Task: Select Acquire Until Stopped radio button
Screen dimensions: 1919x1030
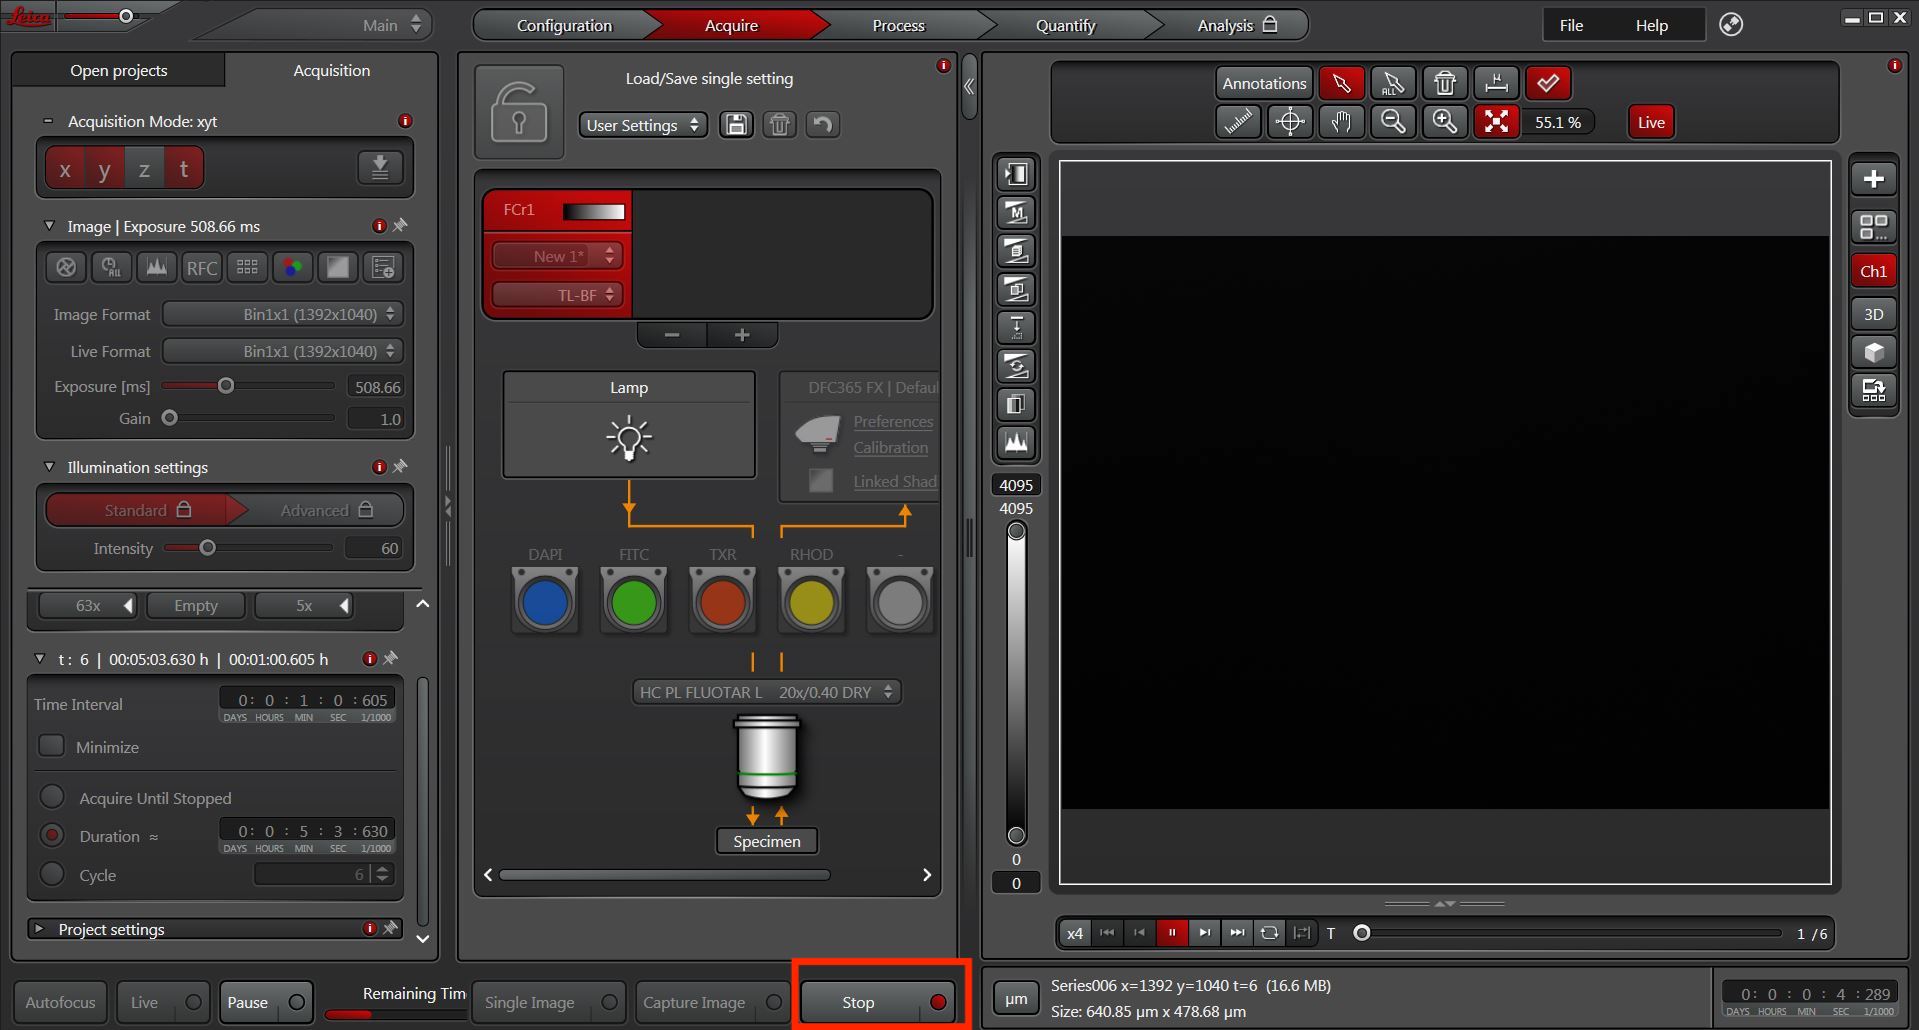Action: 52,797
